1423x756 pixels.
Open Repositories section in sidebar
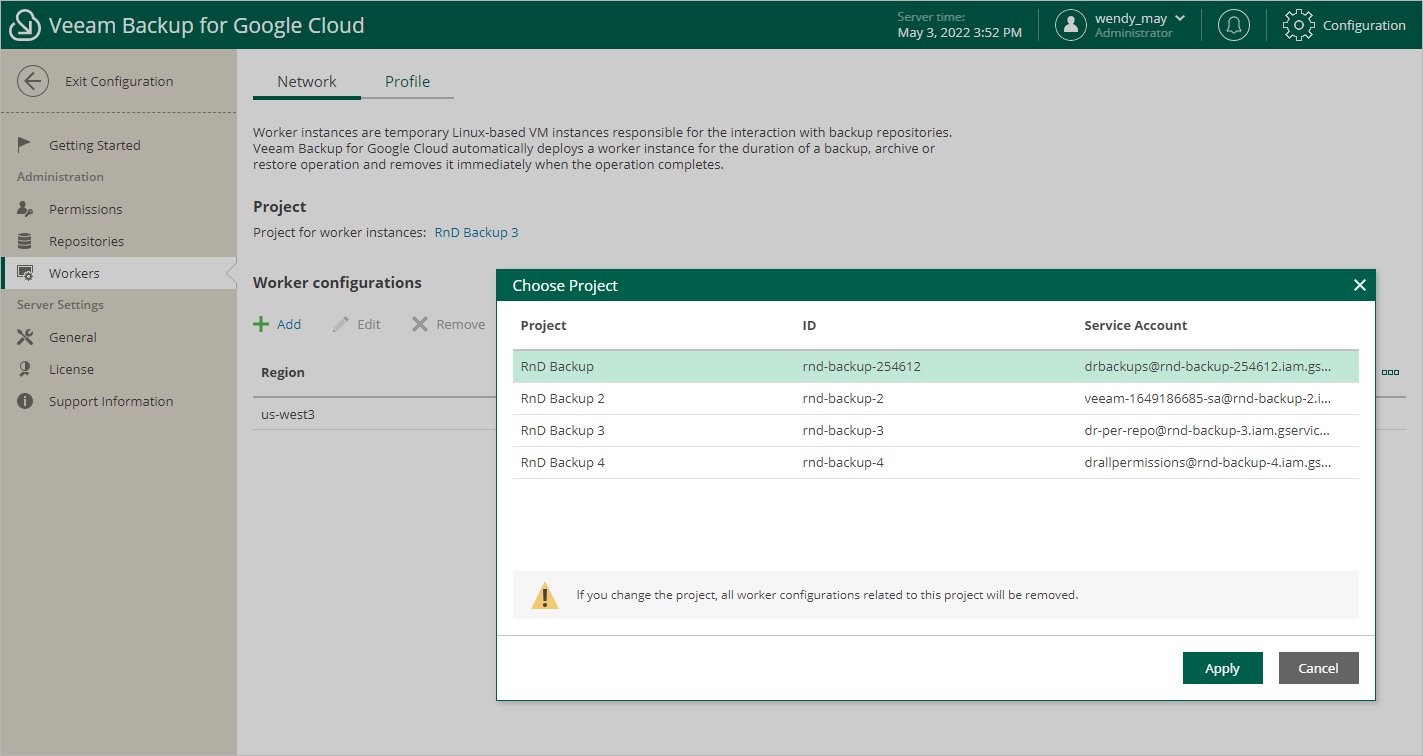coord(87,241)
